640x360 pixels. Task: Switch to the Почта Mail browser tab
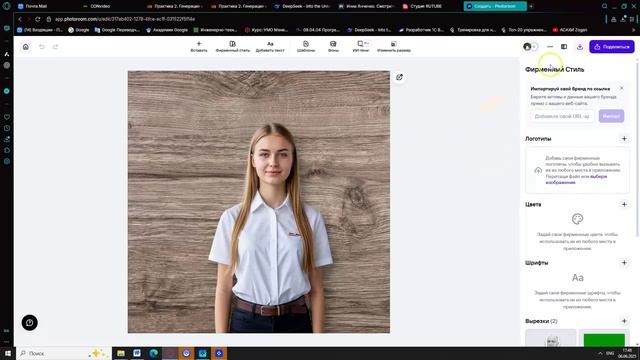click(36, 6)
